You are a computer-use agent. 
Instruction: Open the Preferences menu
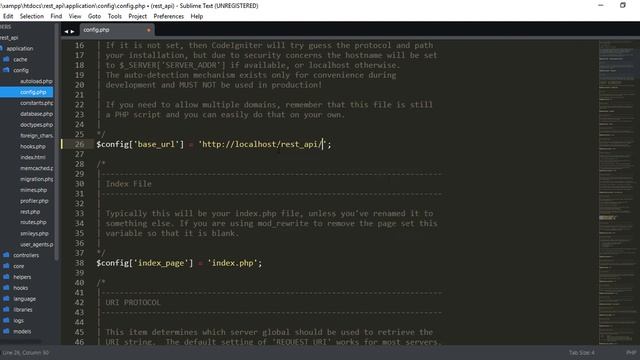(169, 16)
